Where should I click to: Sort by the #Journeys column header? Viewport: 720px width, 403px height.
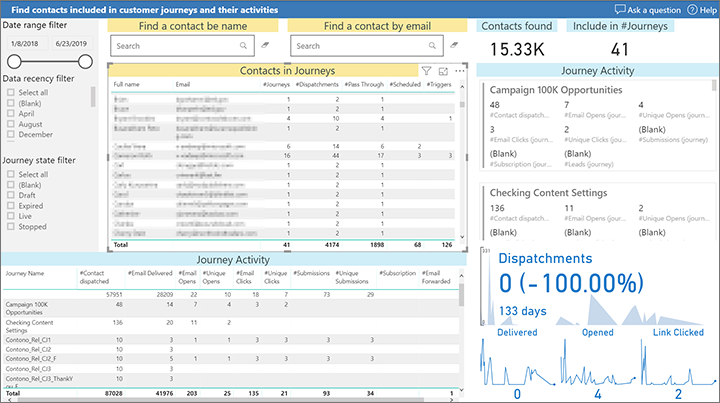click(x=276, y=84)
